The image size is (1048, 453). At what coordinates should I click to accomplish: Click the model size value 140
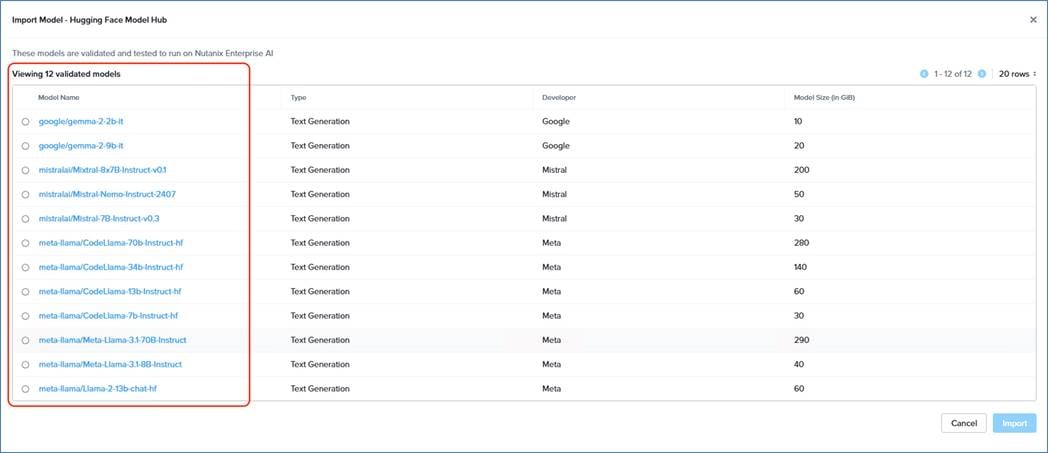801,267
